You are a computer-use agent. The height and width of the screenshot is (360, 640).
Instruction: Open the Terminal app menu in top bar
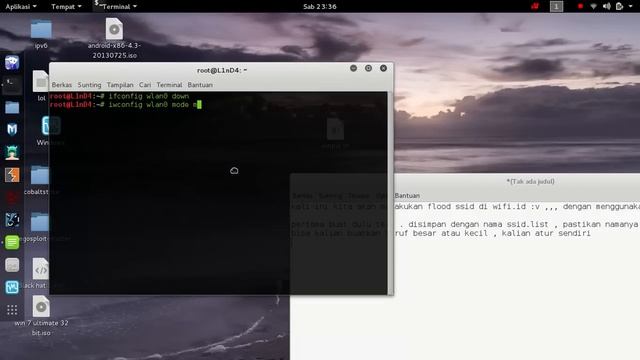[116, 6]
